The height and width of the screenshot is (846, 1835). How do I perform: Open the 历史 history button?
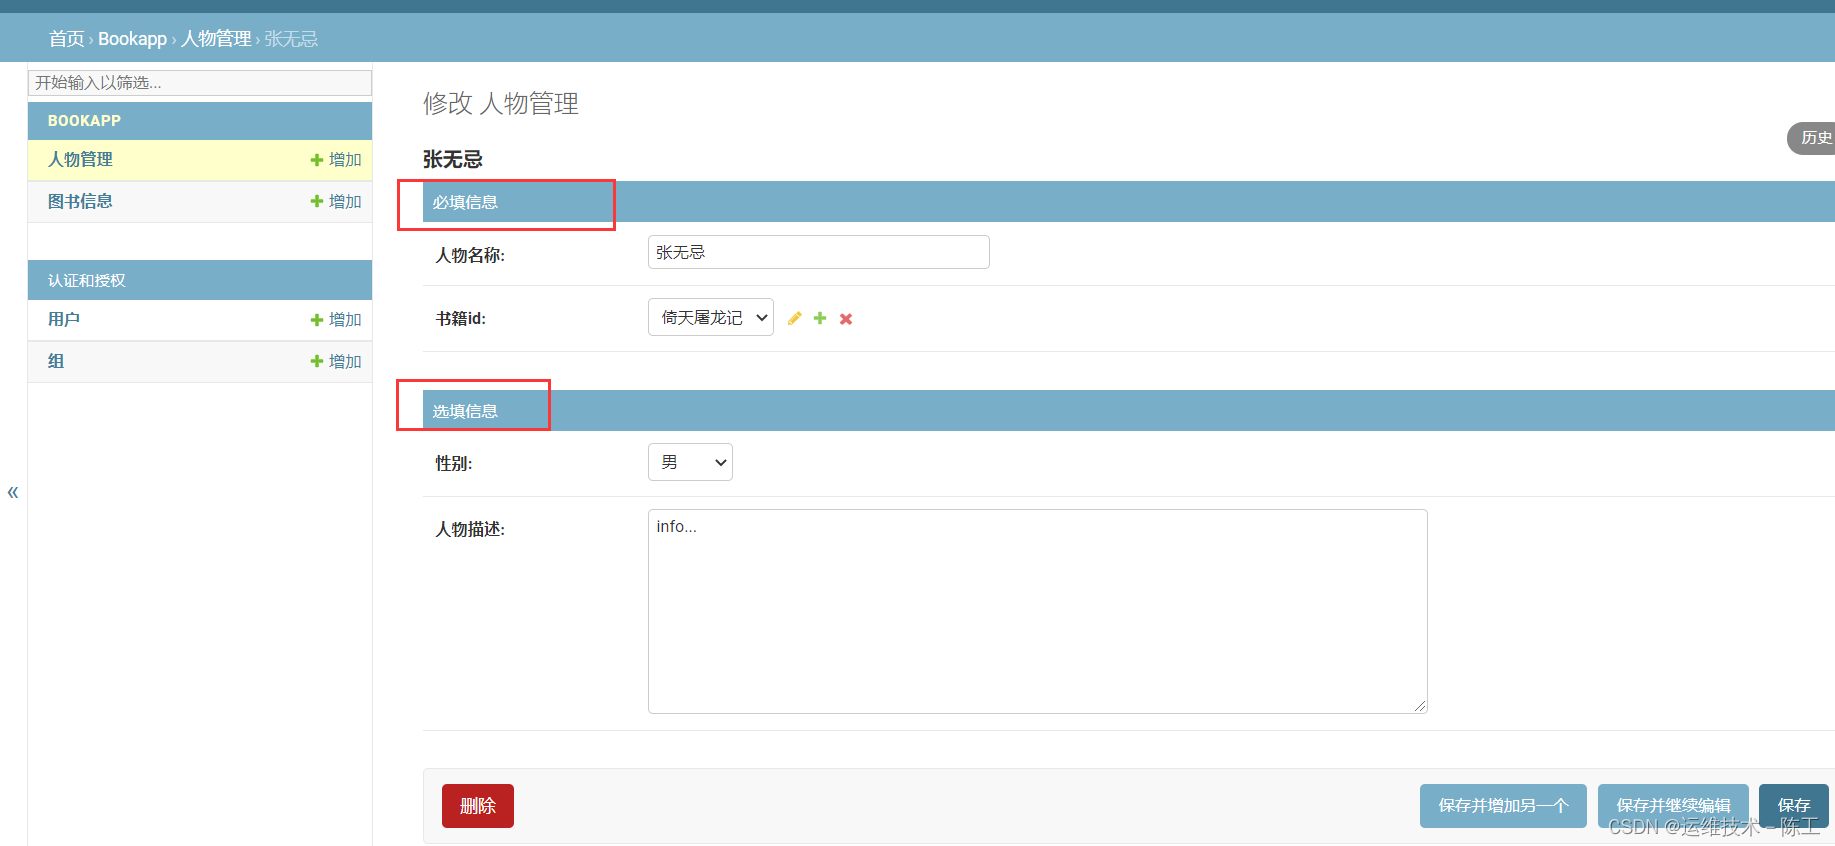point(1812,138)
